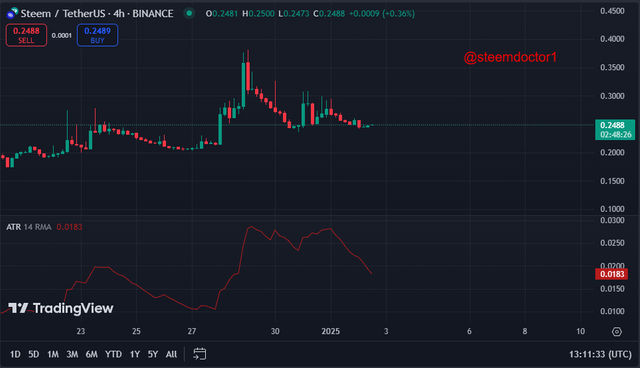Click the 0.3500 price axis label

(x=612, y=67)
